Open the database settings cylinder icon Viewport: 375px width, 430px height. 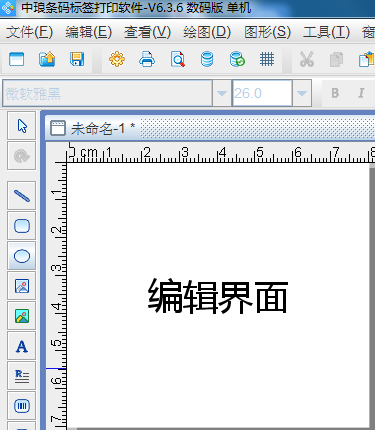(x=207, y=60)
